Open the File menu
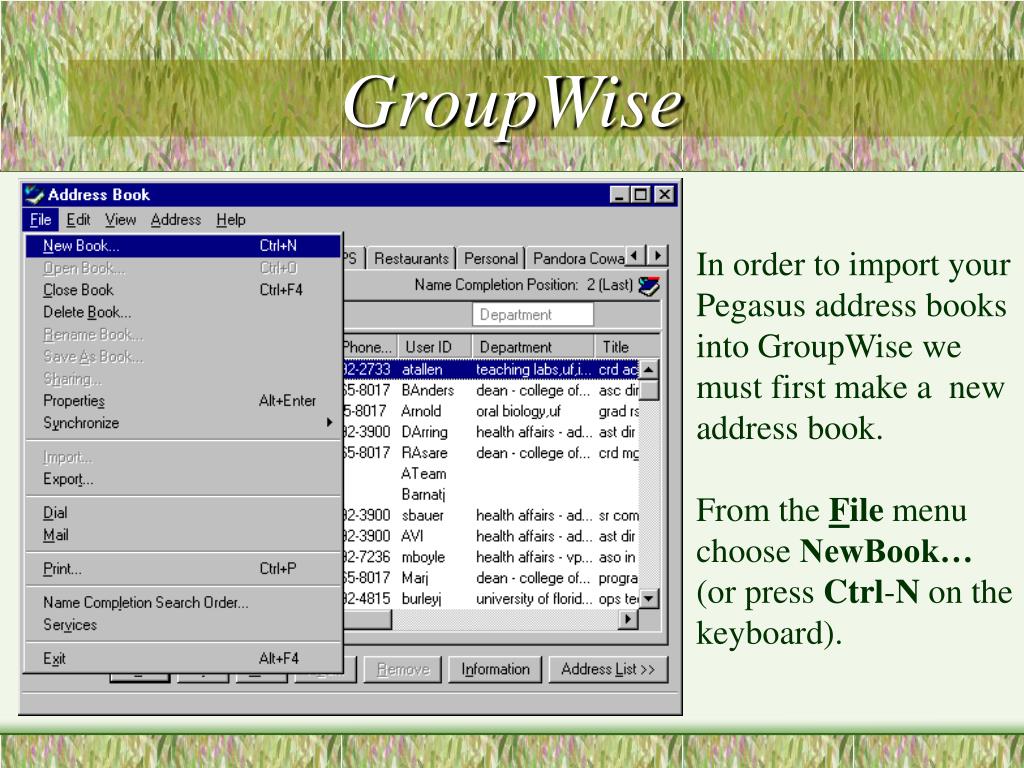Viewport: 1024px width, 768px height. pyautogui.click(x=40, y=219)
